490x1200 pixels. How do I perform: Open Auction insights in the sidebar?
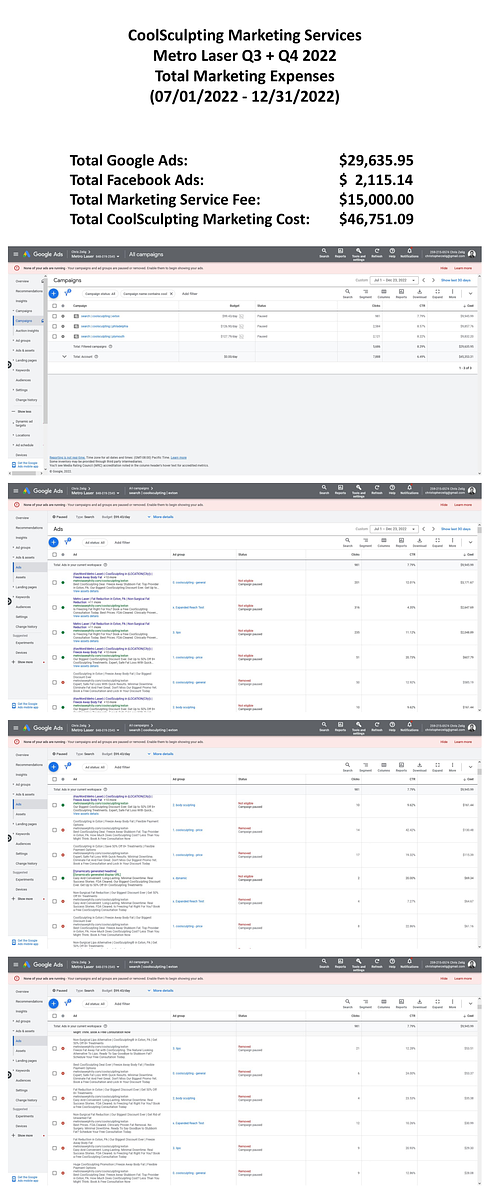pos(27,331)
